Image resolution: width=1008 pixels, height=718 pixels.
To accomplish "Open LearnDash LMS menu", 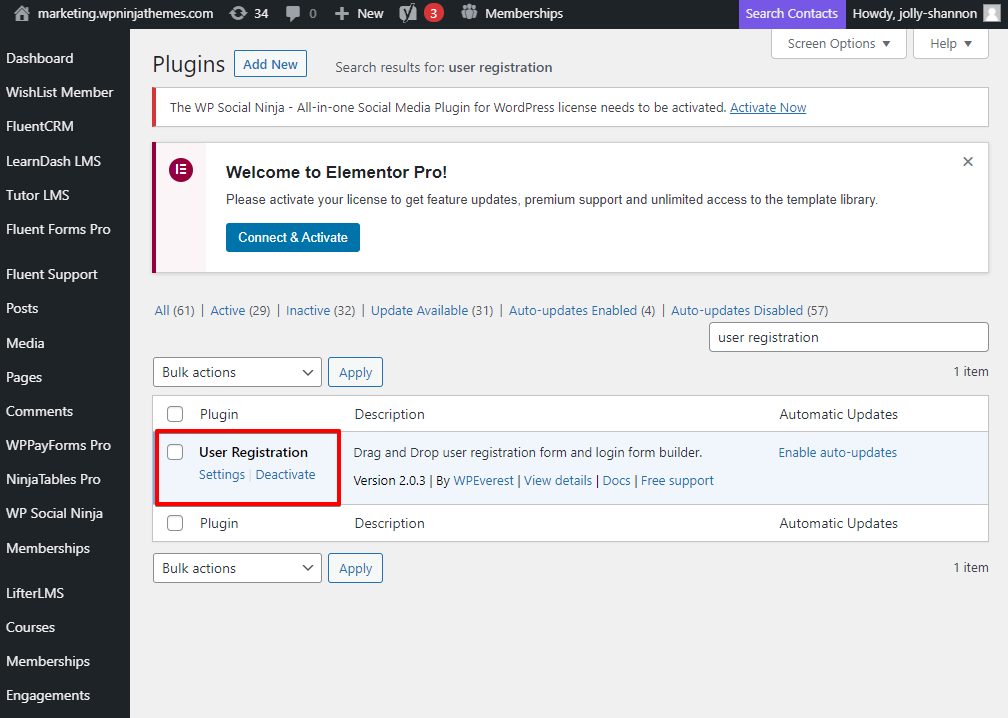I will (x=53, y=161).
